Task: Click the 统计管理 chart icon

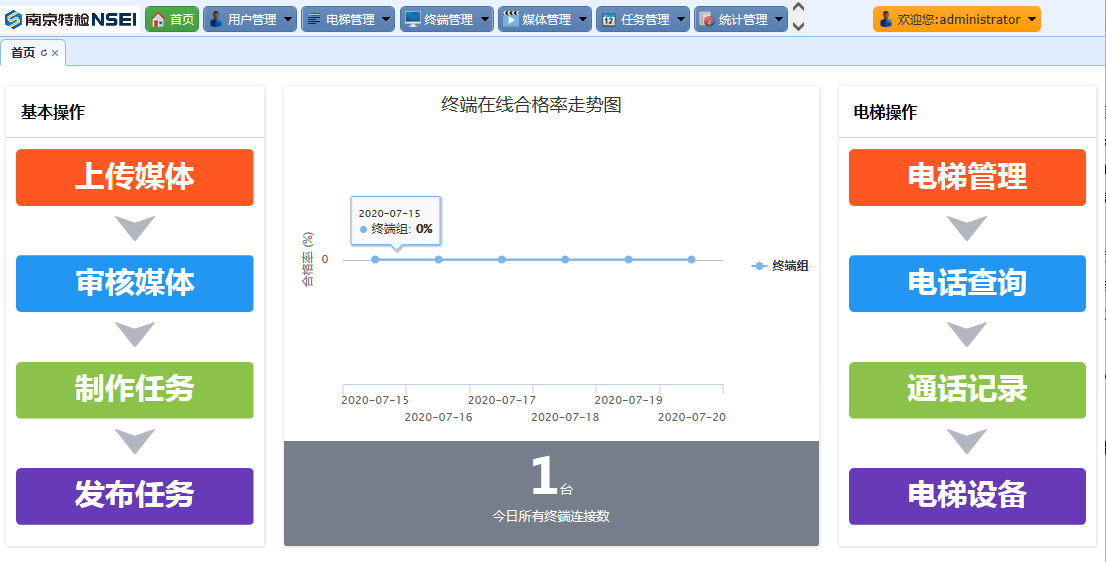Action: point(707,19)
